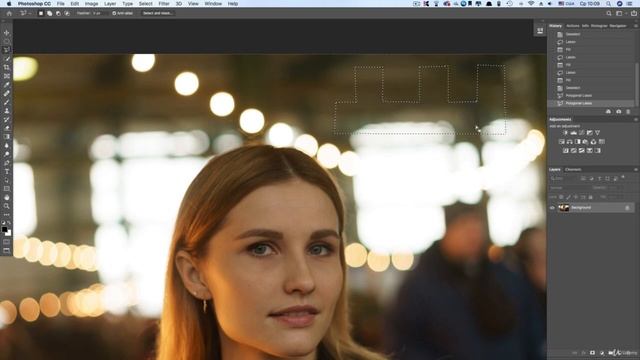Click the background color swatch
Image resolution: width=640 pixels, height=360 pixels.
pos(8,233)
